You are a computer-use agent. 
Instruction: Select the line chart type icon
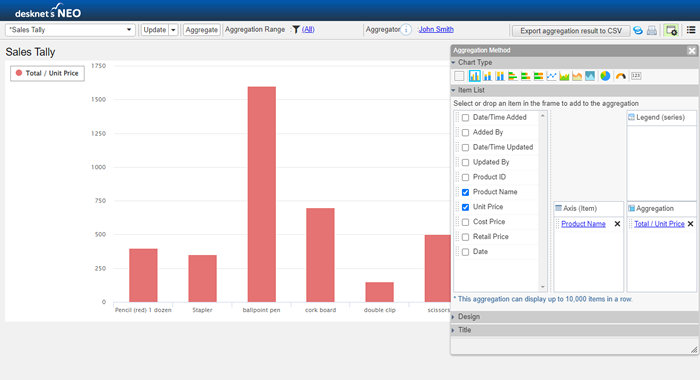[x=552, y=76]
